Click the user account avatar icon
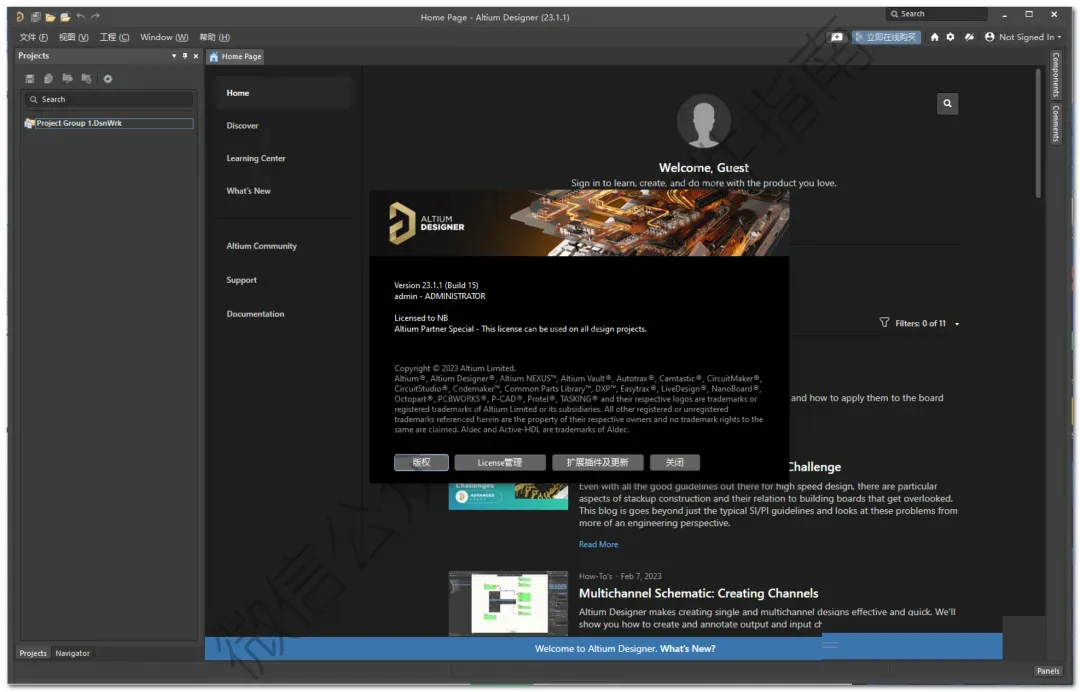The width and height of the screenshot is (1080, 692). (x=990, y=37)
